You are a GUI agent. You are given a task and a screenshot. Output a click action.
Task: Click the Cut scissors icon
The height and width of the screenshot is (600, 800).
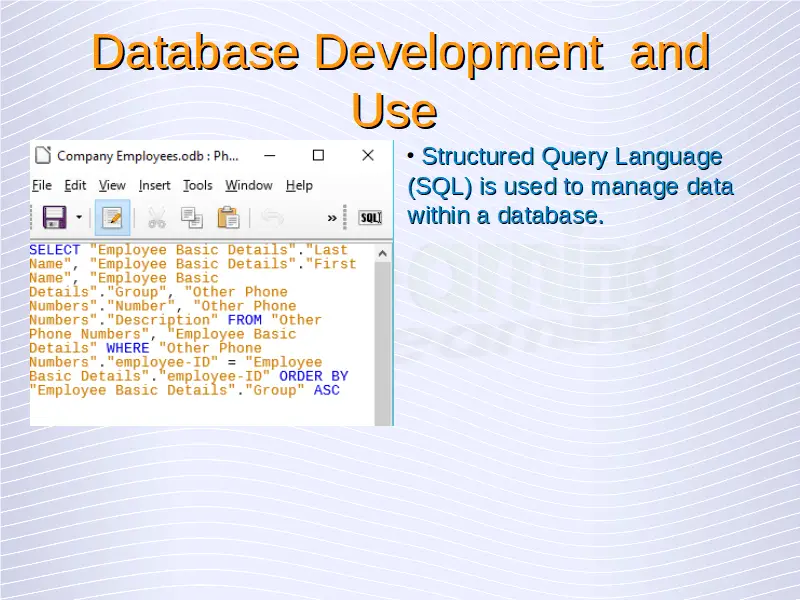[157, 218]
